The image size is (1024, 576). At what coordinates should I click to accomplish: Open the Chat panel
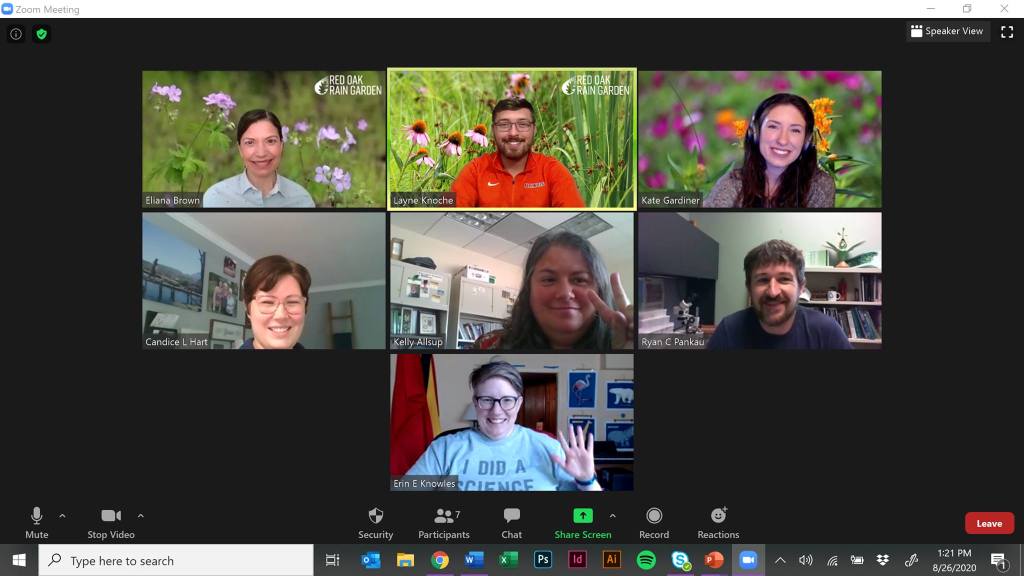511,522
